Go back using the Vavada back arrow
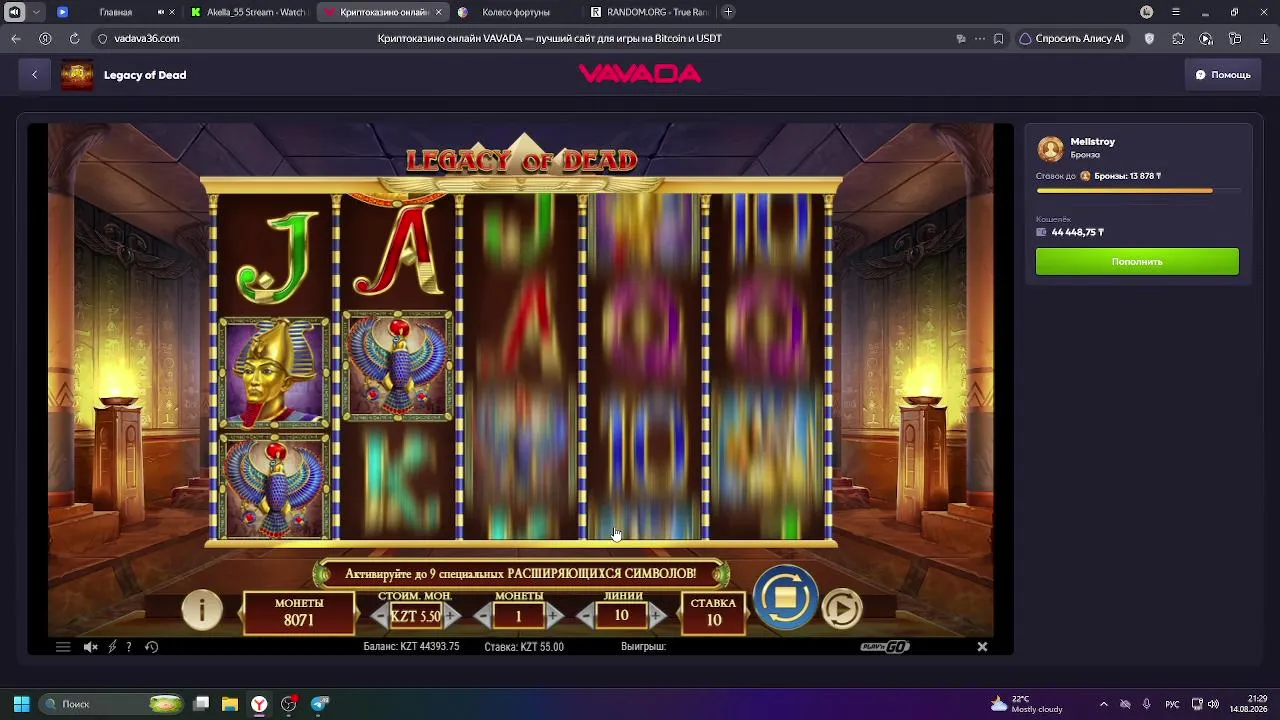 click(x=34, y=75)
